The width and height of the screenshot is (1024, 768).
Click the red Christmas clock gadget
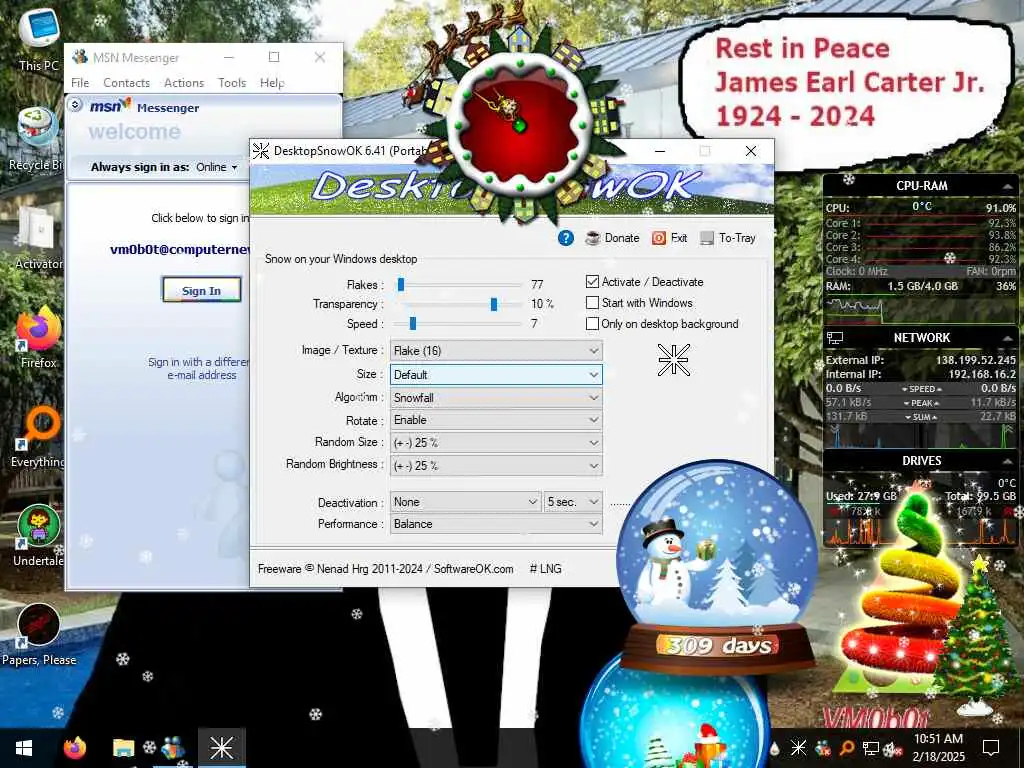520,124
